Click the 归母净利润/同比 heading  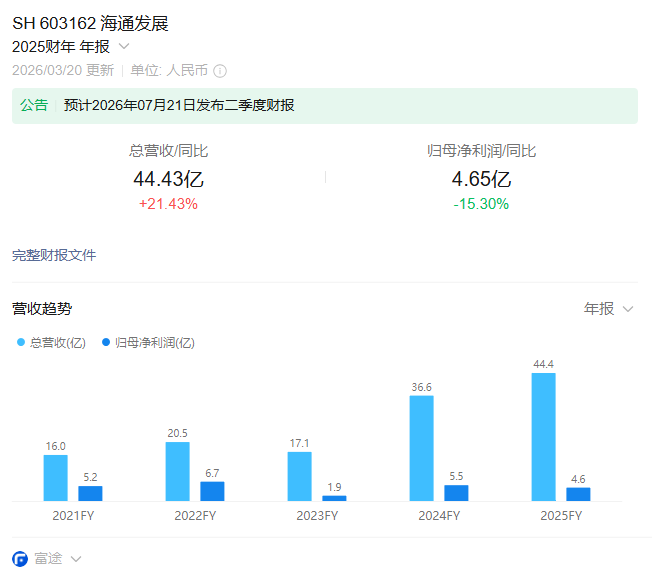pyautogui.click(x=481, y=151)
